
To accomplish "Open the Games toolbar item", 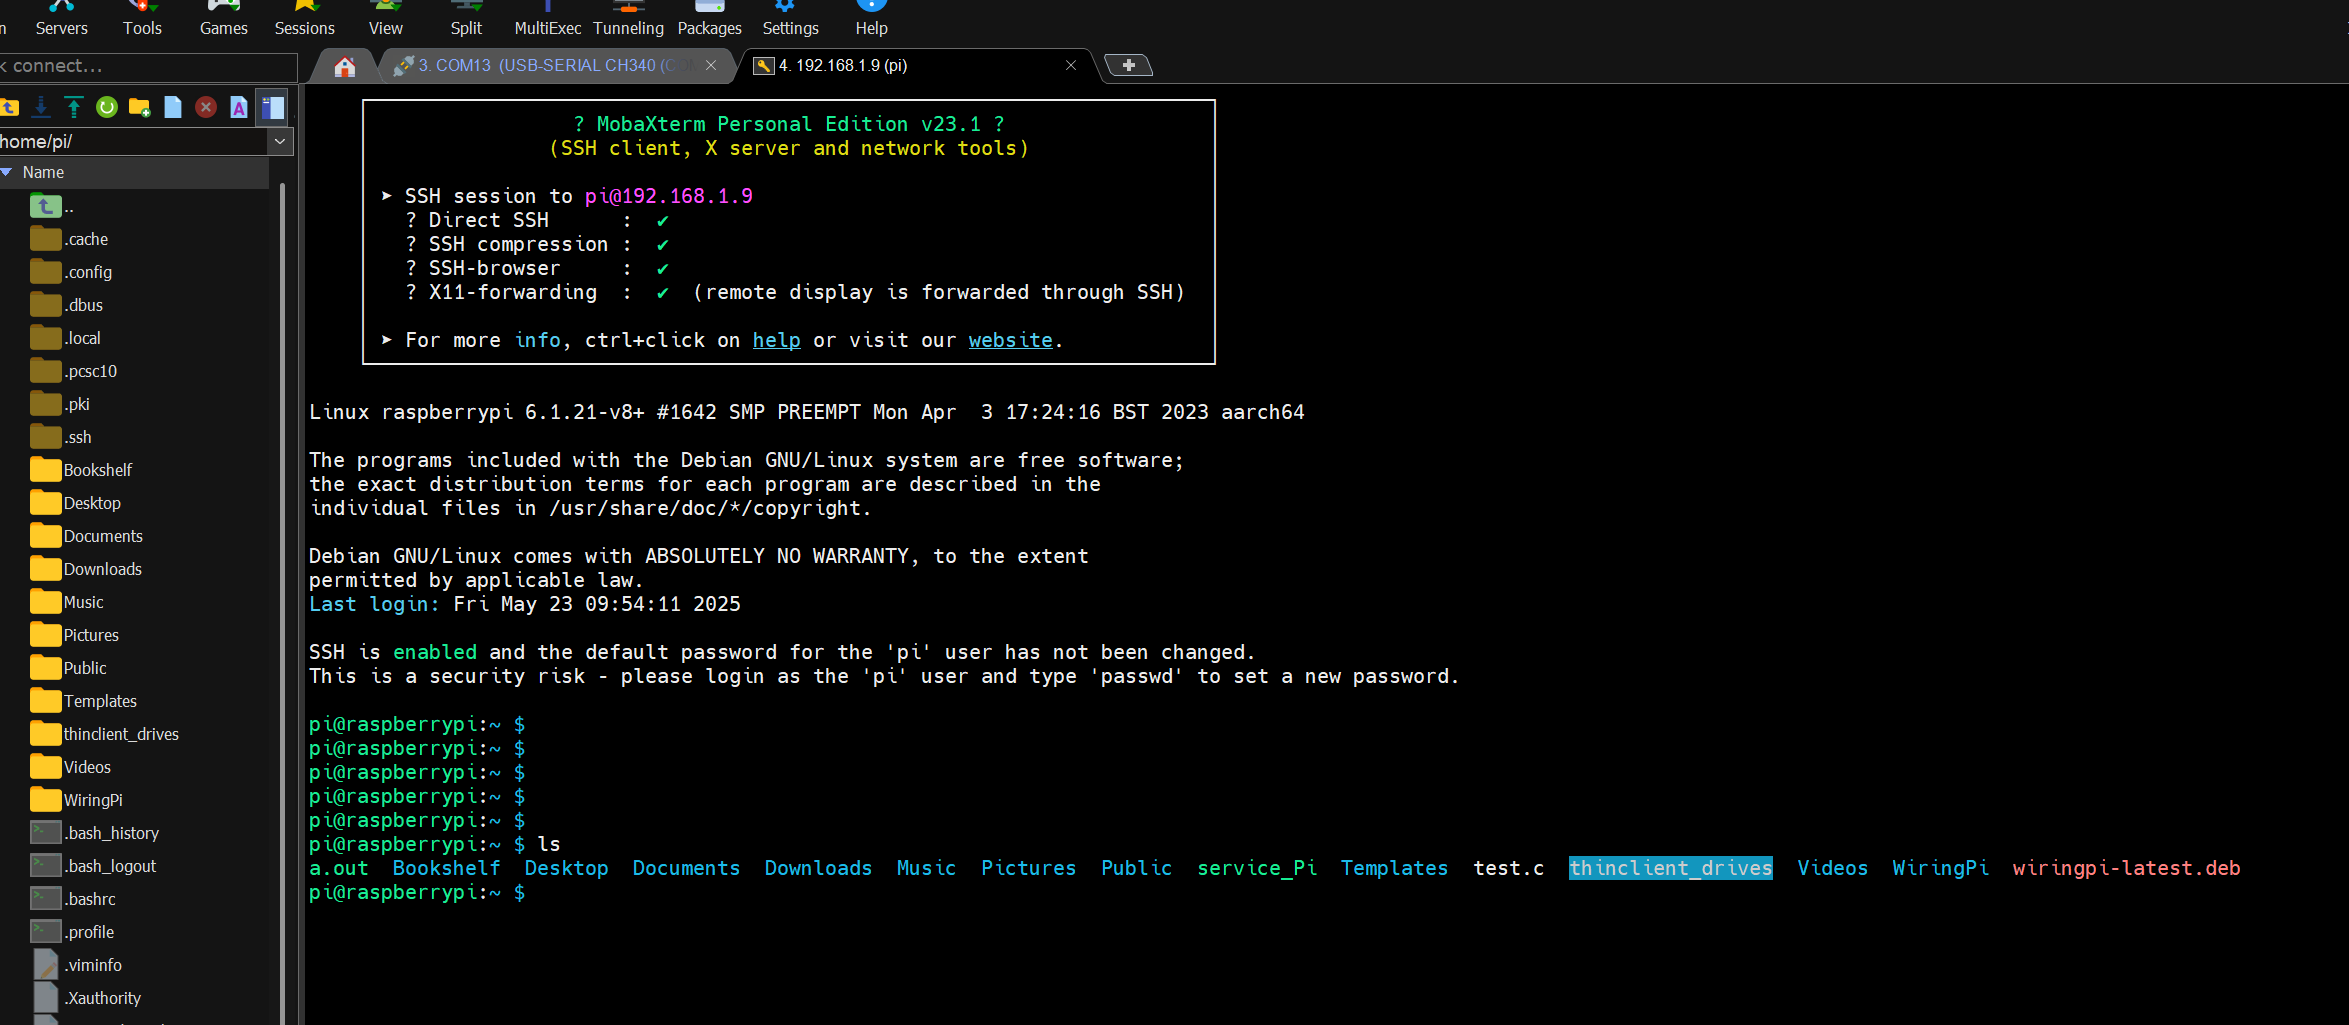I will click(223, 19).
